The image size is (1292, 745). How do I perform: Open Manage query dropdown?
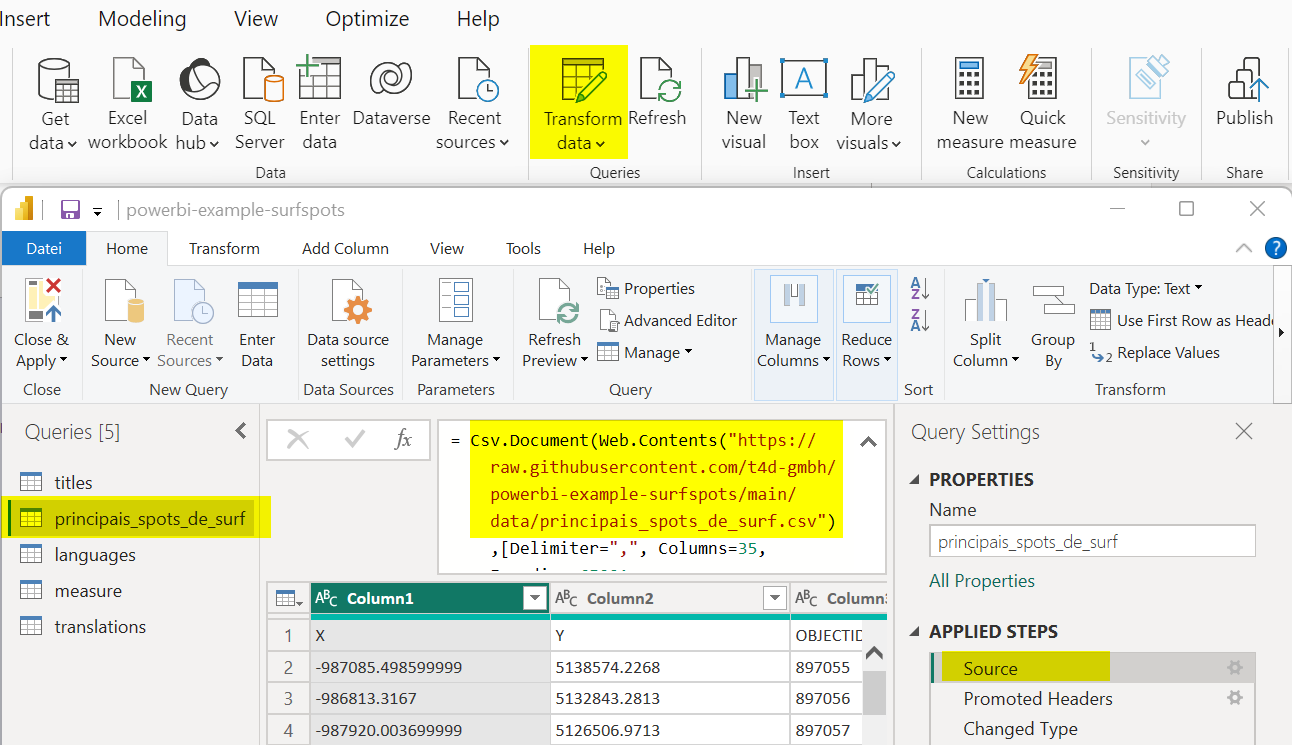645,353
